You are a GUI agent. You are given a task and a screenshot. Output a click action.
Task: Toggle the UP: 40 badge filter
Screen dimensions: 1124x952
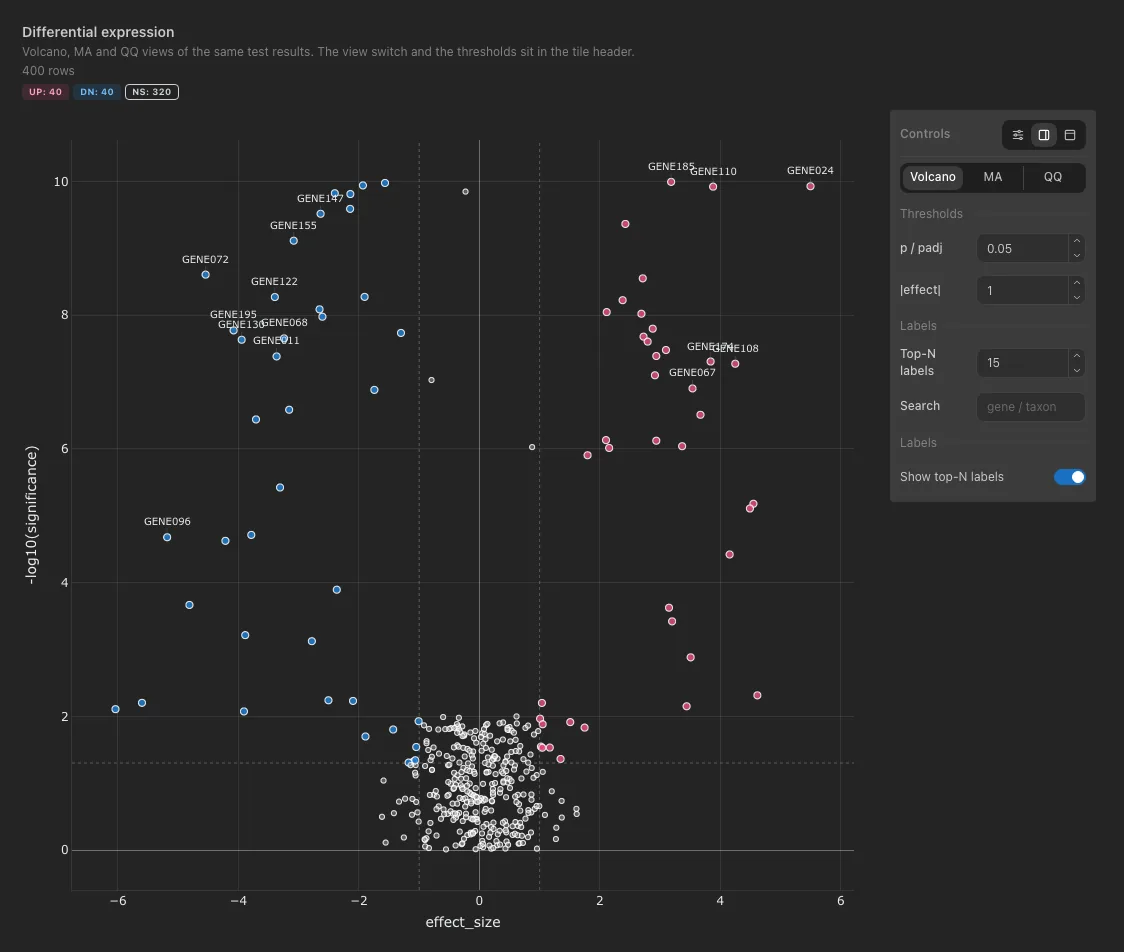45,92
